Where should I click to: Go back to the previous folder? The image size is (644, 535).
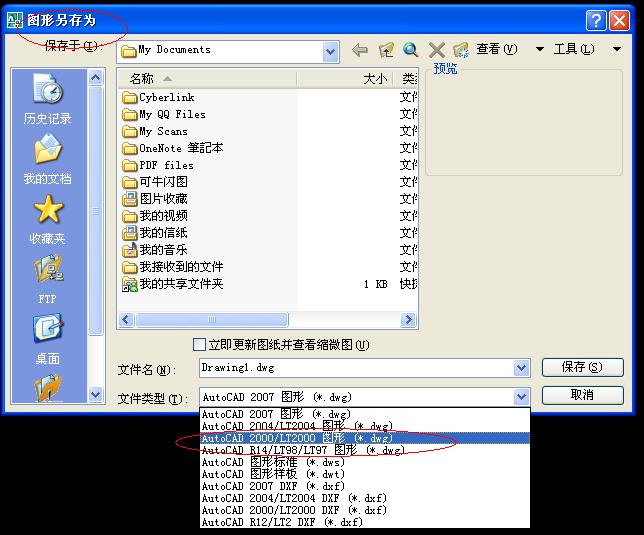[360, 50]
